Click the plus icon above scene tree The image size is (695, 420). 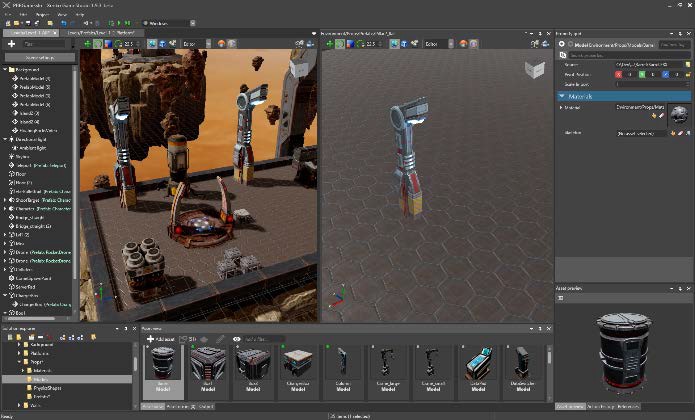[11, 44]
